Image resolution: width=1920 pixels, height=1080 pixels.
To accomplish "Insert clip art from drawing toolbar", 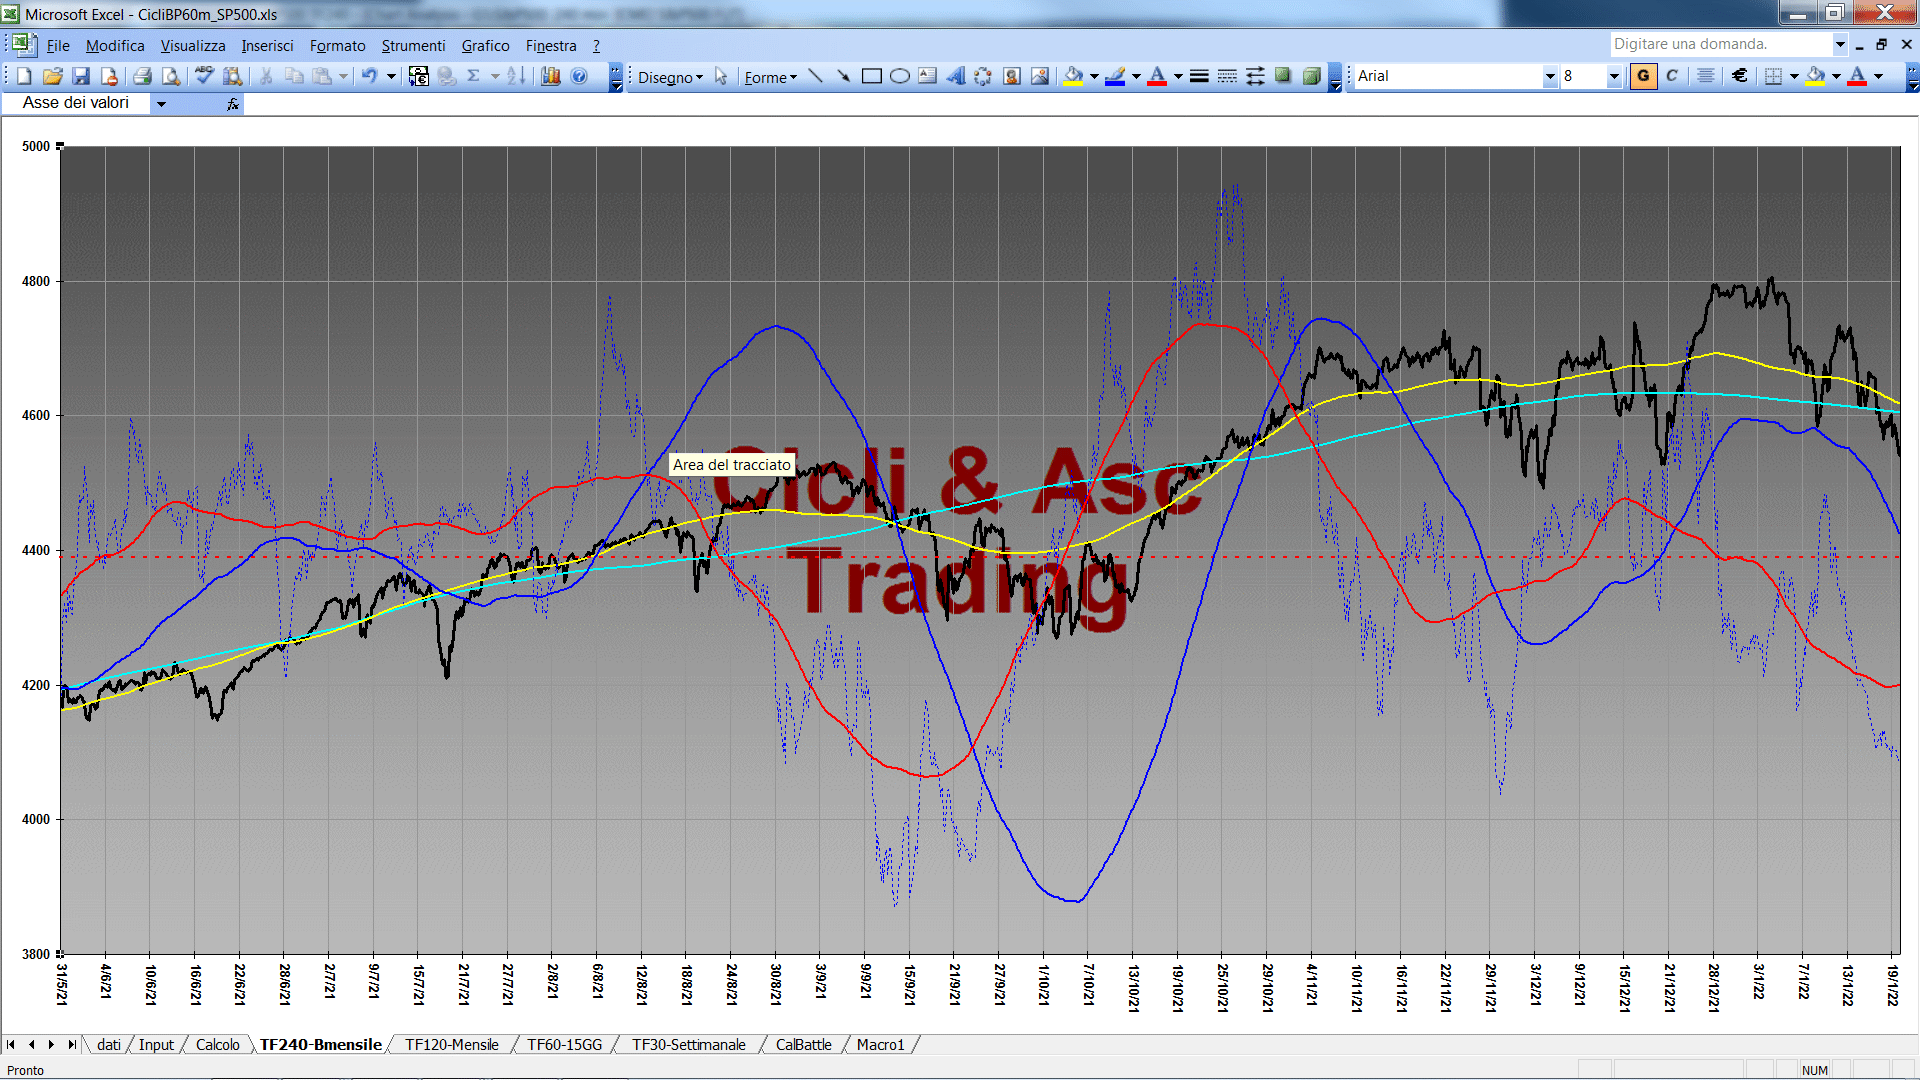I will pyautogui.click(x=1011, y=76).
